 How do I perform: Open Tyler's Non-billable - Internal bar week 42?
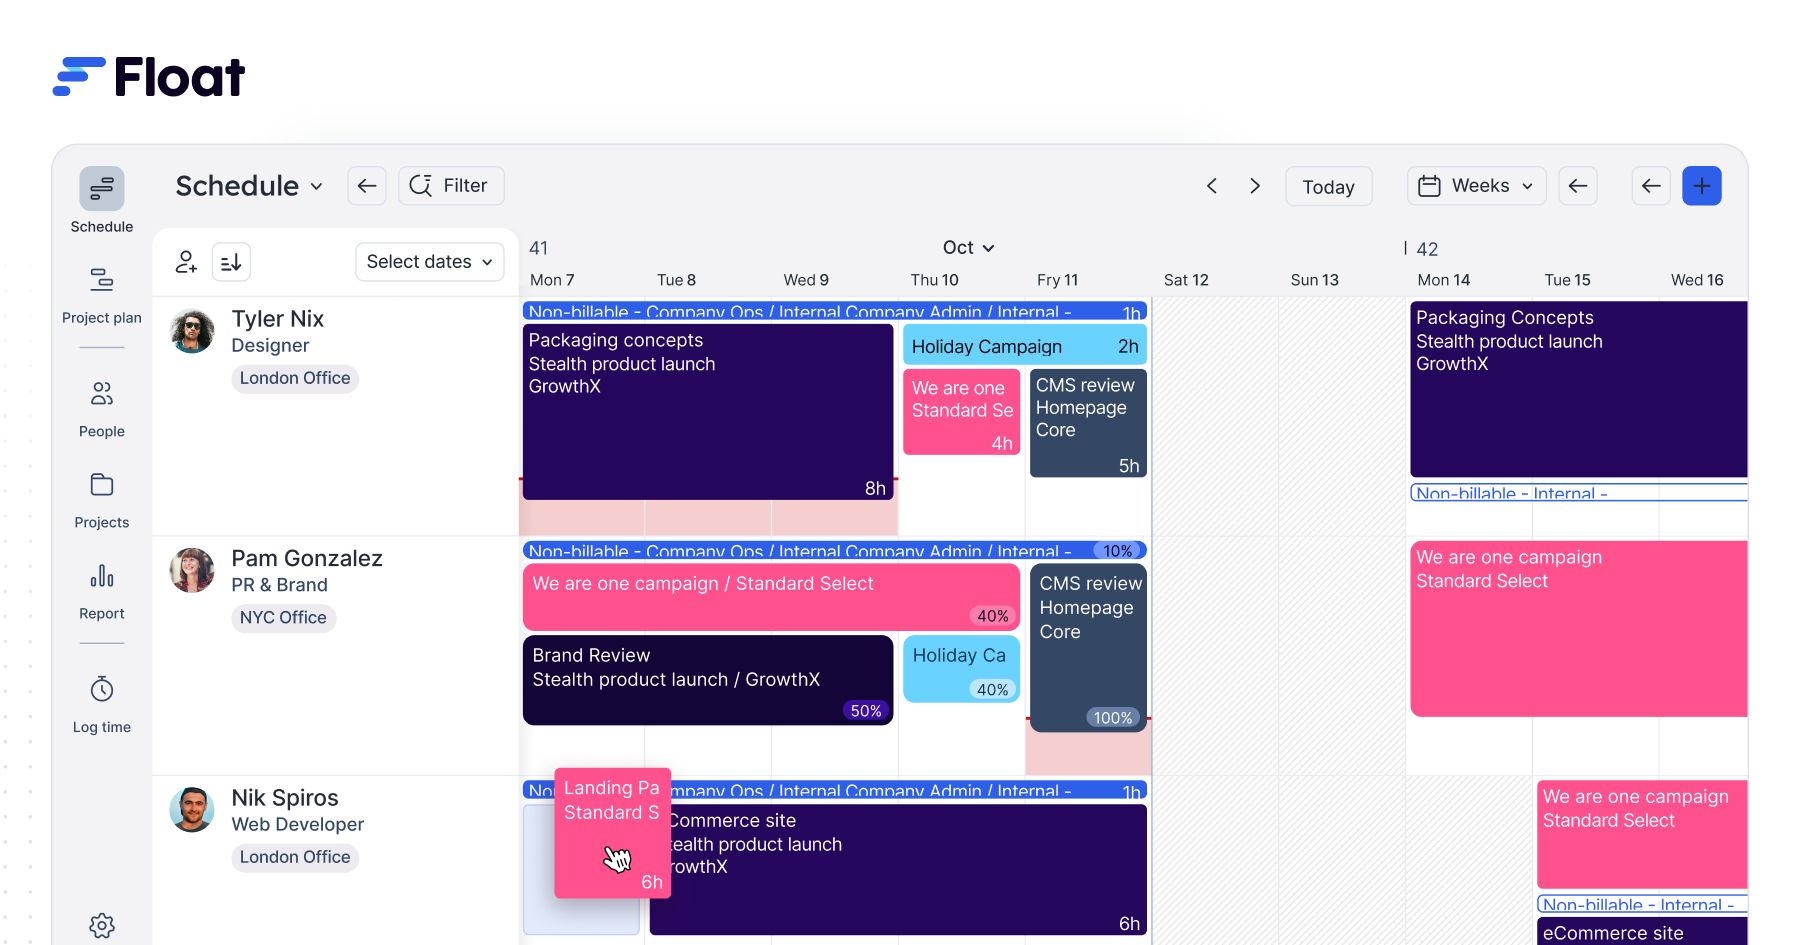tap(1579, 492)
